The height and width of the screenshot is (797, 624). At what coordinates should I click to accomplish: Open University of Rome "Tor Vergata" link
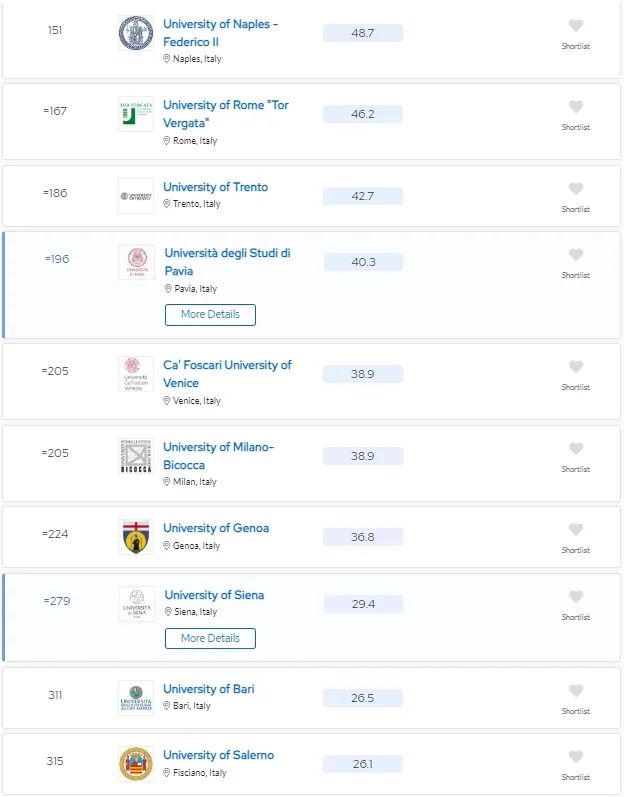click(226, 113)
